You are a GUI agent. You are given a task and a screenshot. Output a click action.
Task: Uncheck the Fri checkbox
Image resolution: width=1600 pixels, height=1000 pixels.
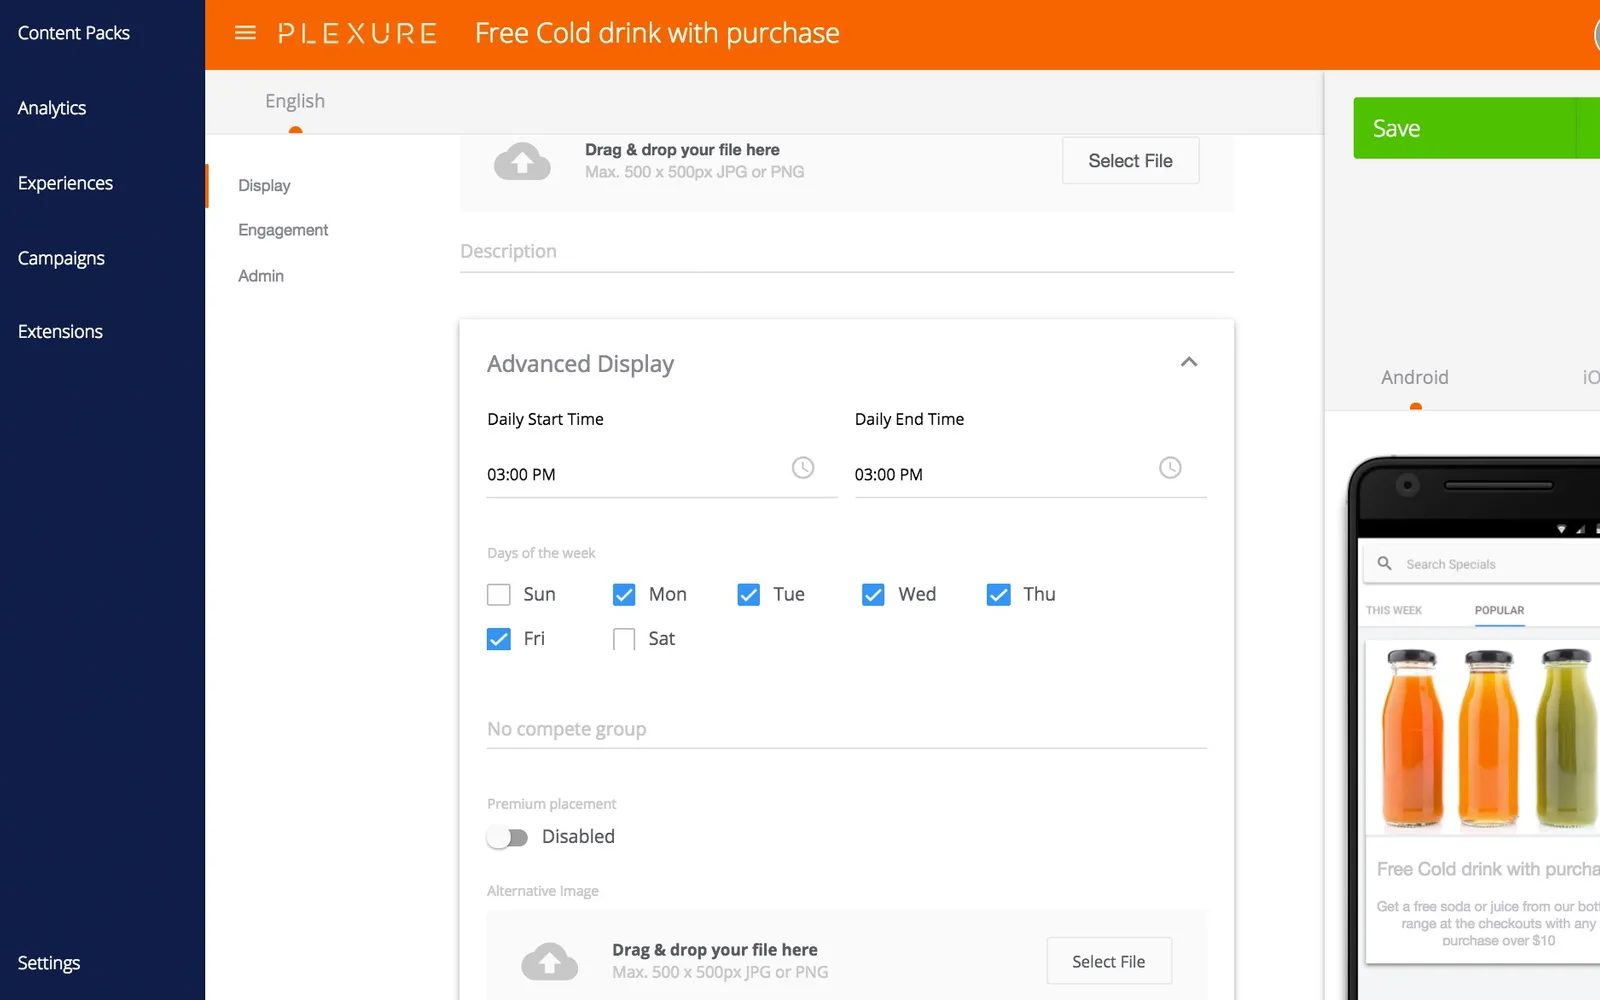pos(499,639)
